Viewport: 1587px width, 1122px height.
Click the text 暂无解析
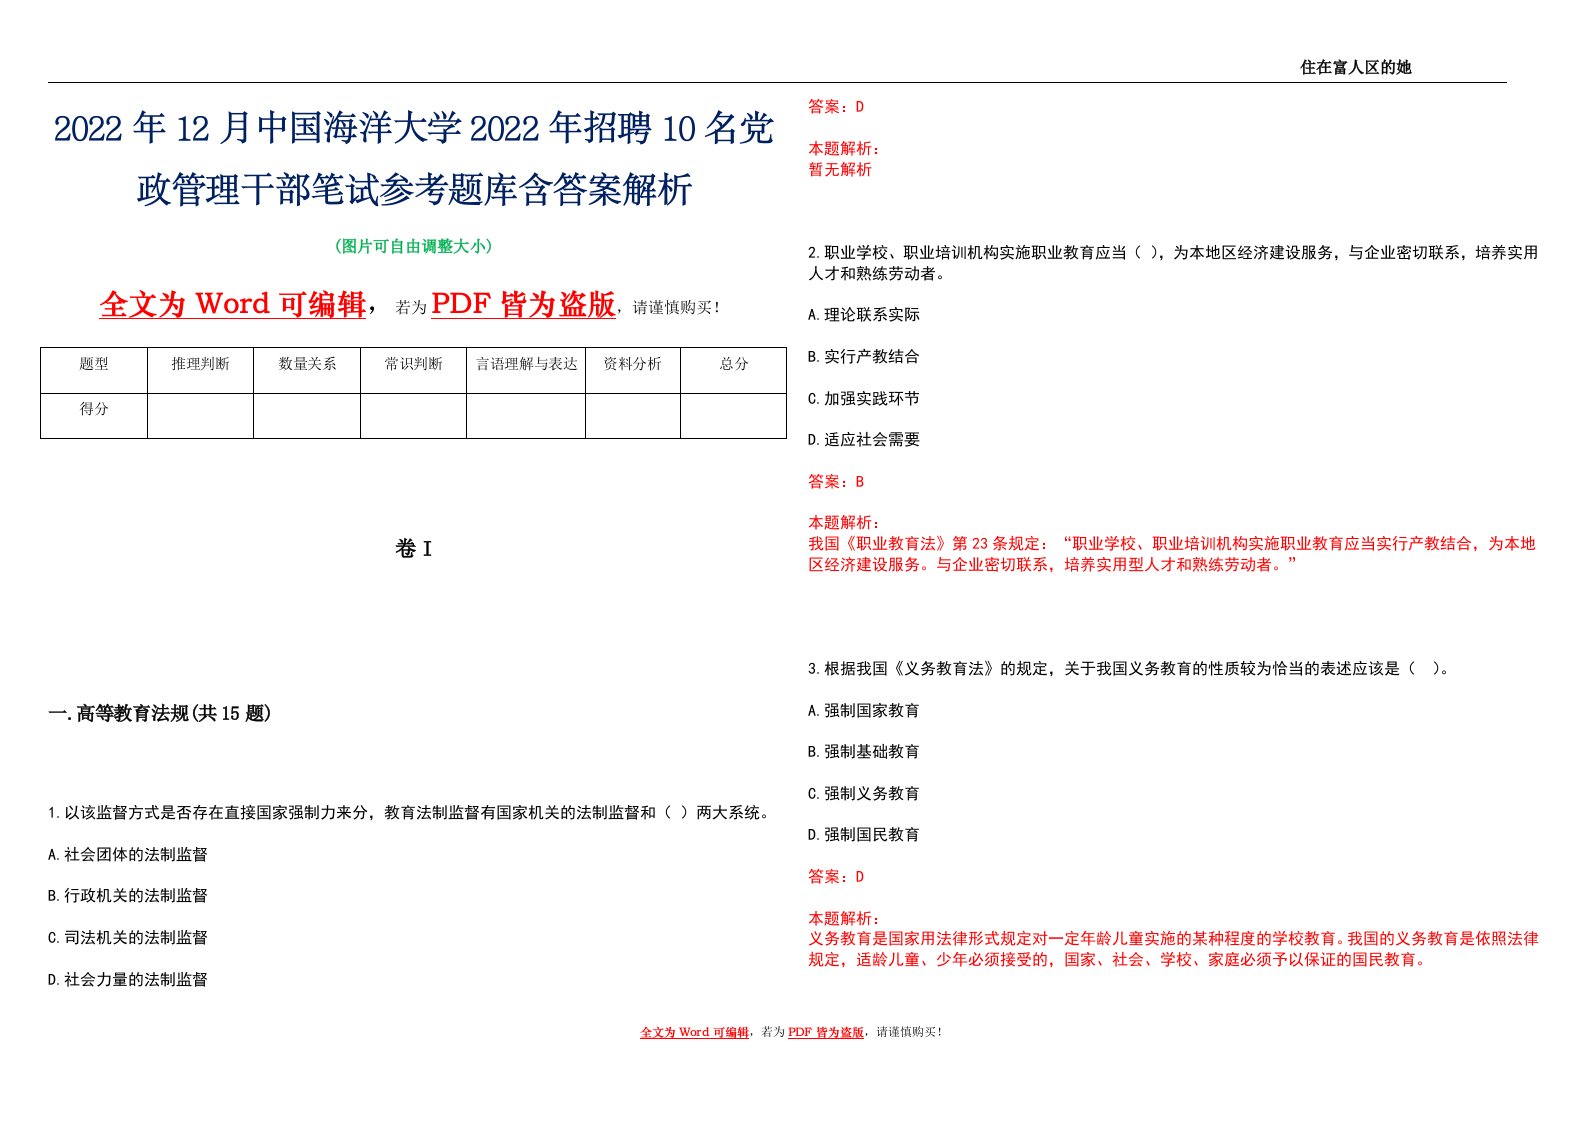pyautogui.click(x=840, y=170)
